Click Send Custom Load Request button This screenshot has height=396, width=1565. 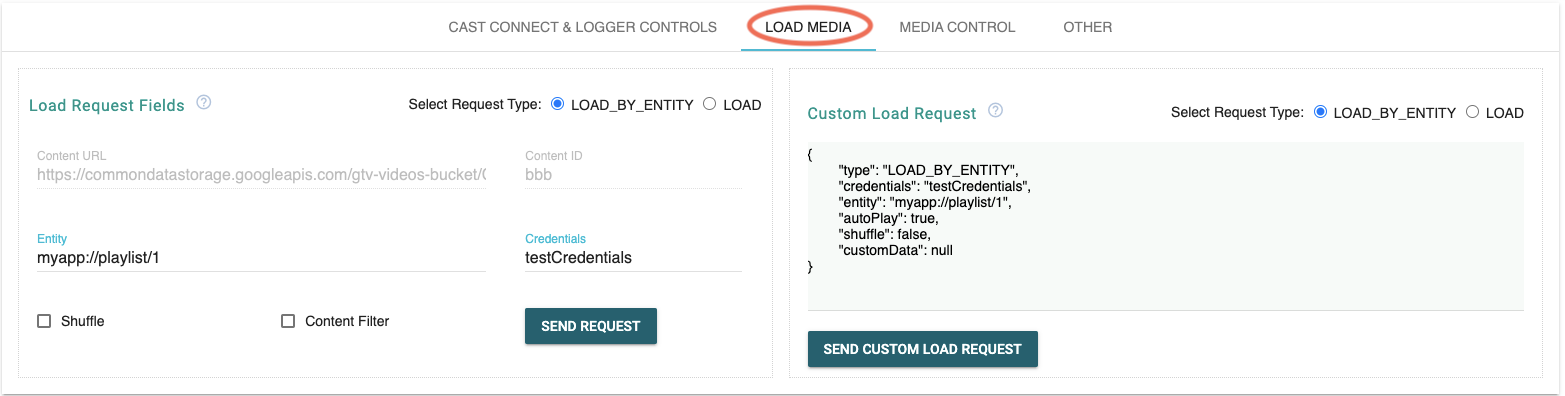[x=923, y=349]
